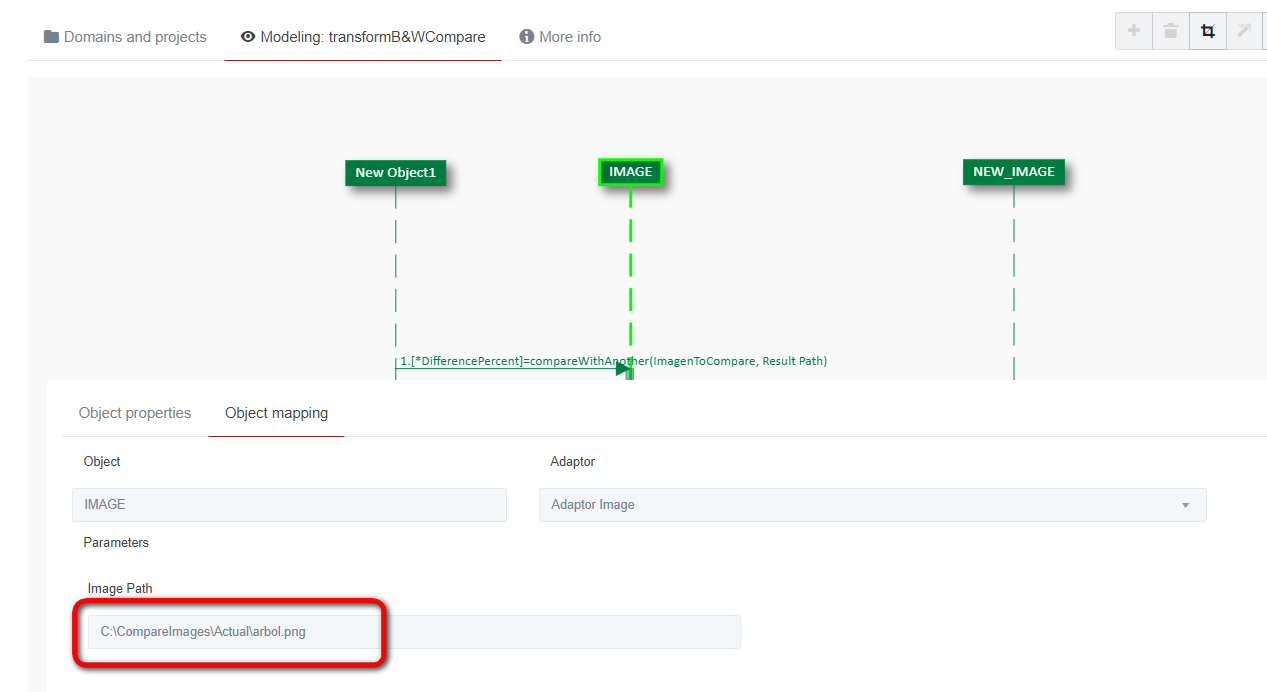Click the message arrowhead on IMAGE lifeline
Image resolution: width=1267 pixels, height=692 pixels.
(623, 369)
